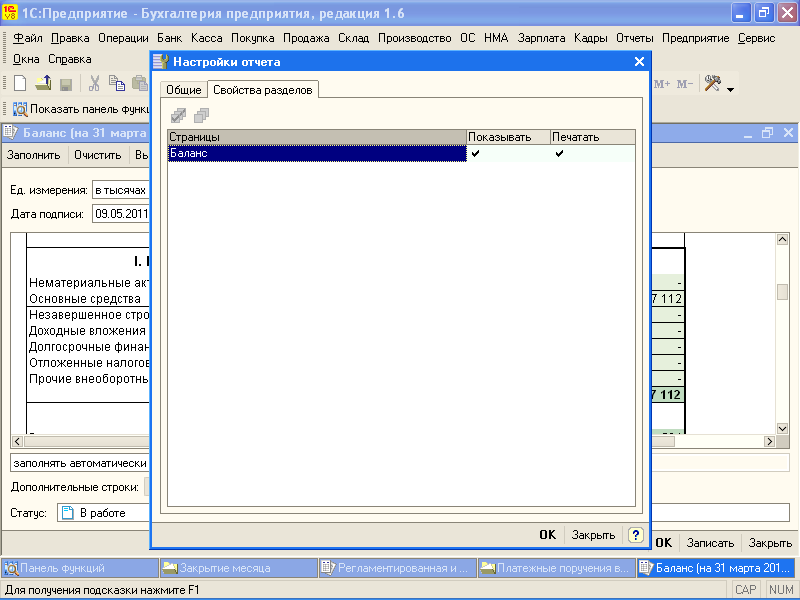This screenshot has width=800, height=600.
Task: Click the M+ memory button
Action: click(662, 84)
